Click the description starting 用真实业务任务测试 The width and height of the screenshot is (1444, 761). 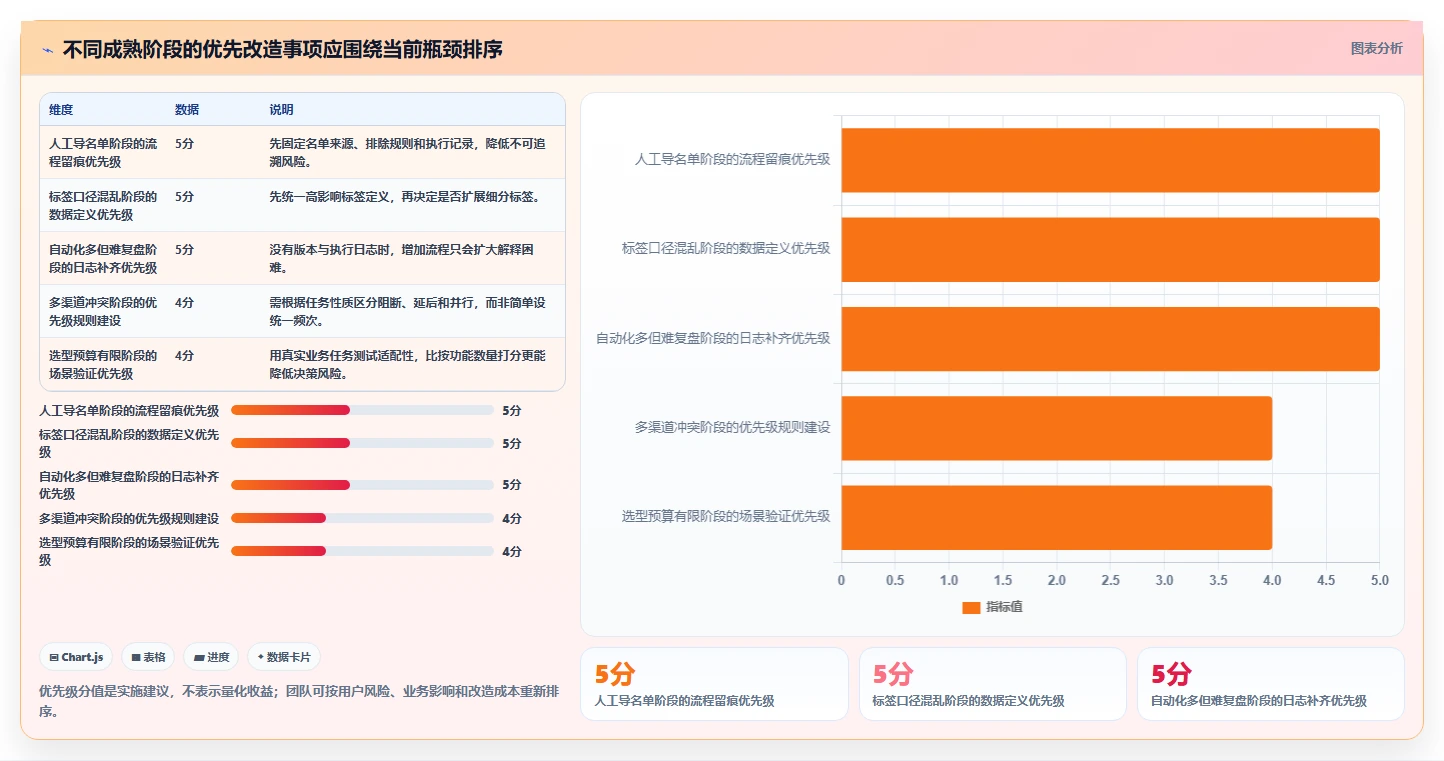coord(407,364)
